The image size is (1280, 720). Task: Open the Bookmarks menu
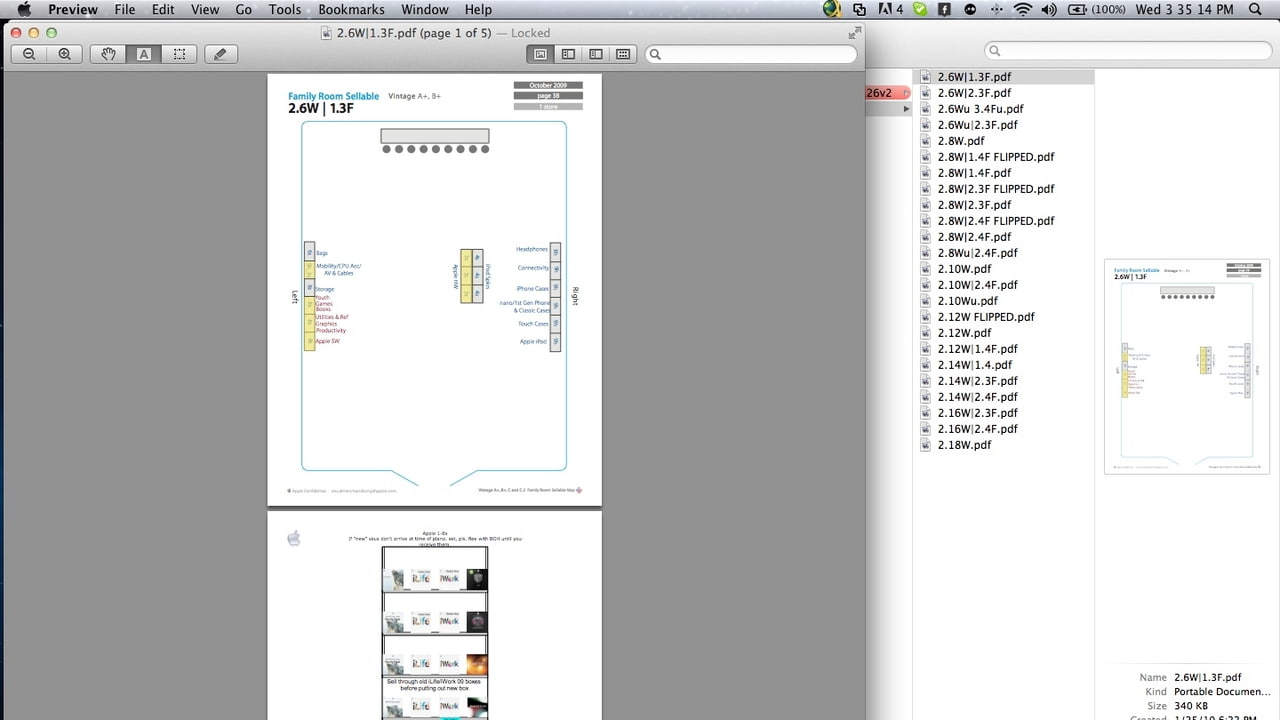(351, 9)
